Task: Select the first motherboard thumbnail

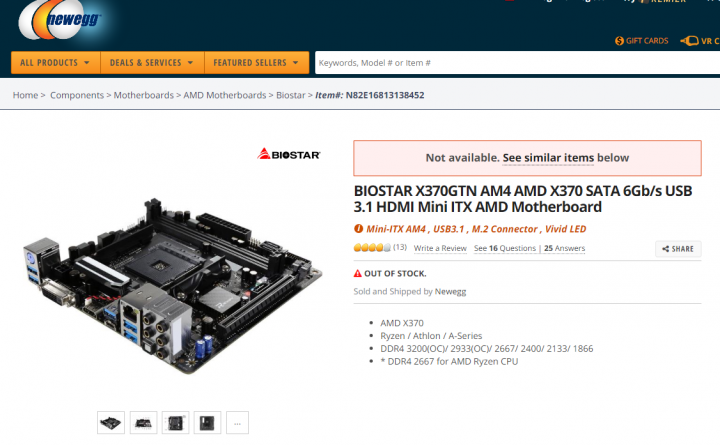Action: 111,422
